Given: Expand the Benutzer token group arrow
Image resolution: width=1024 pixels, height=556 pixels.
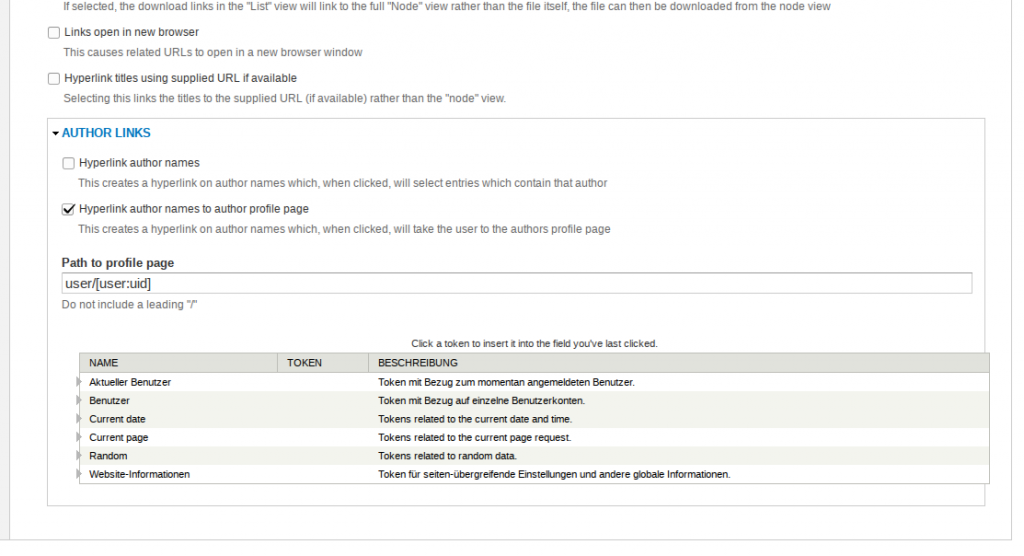Looking at the screenshot, I should click(80, 400).
